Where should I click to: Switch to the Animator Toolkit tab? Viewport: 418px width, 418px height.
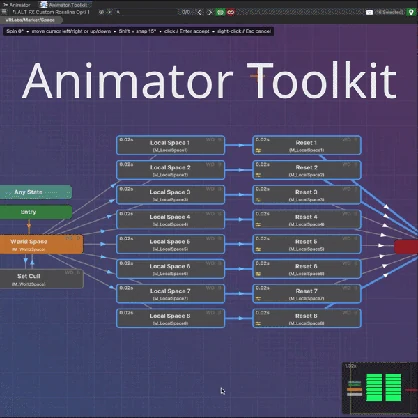[x=65, y=5]
